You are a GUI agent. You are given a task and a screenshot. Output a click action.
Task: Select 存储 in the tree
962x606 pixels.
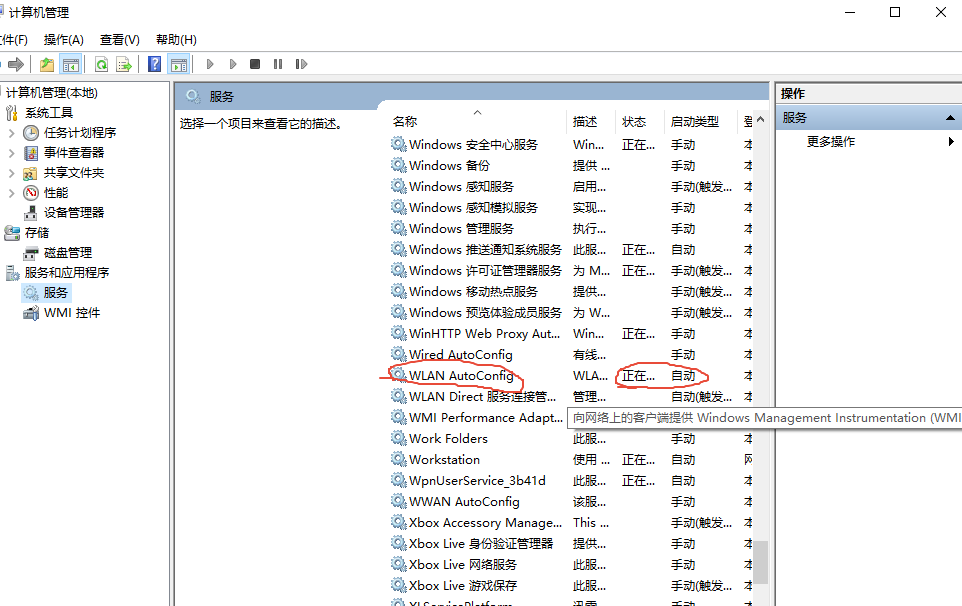(x=37, y=233)
